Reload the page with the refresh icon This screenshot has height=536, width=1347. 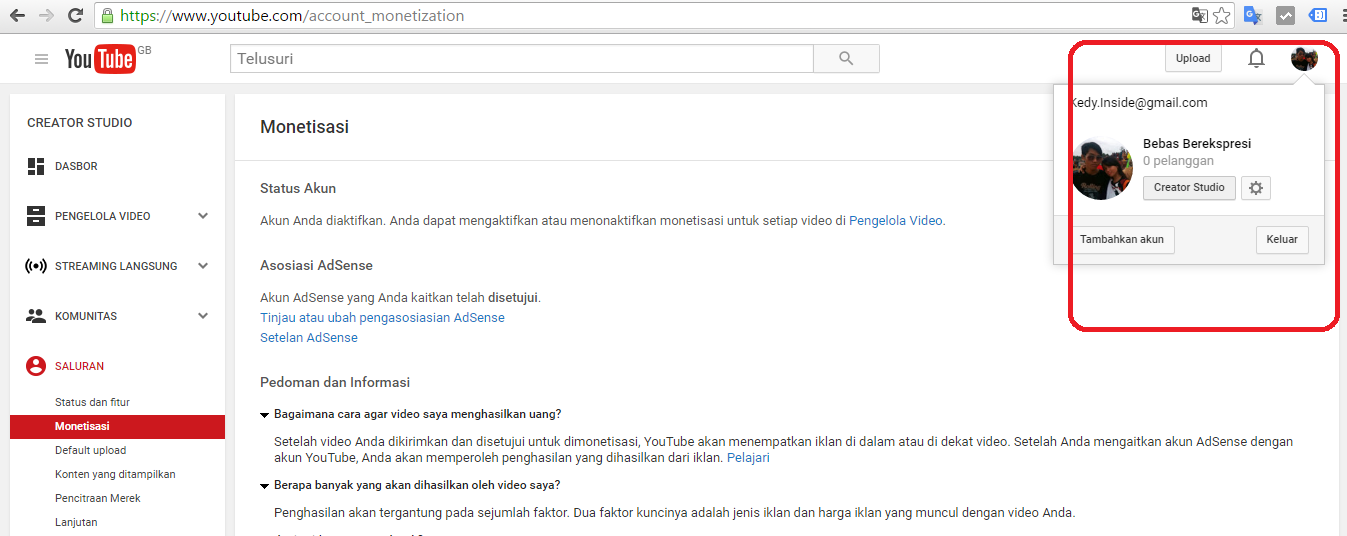(x=75, y=16)
